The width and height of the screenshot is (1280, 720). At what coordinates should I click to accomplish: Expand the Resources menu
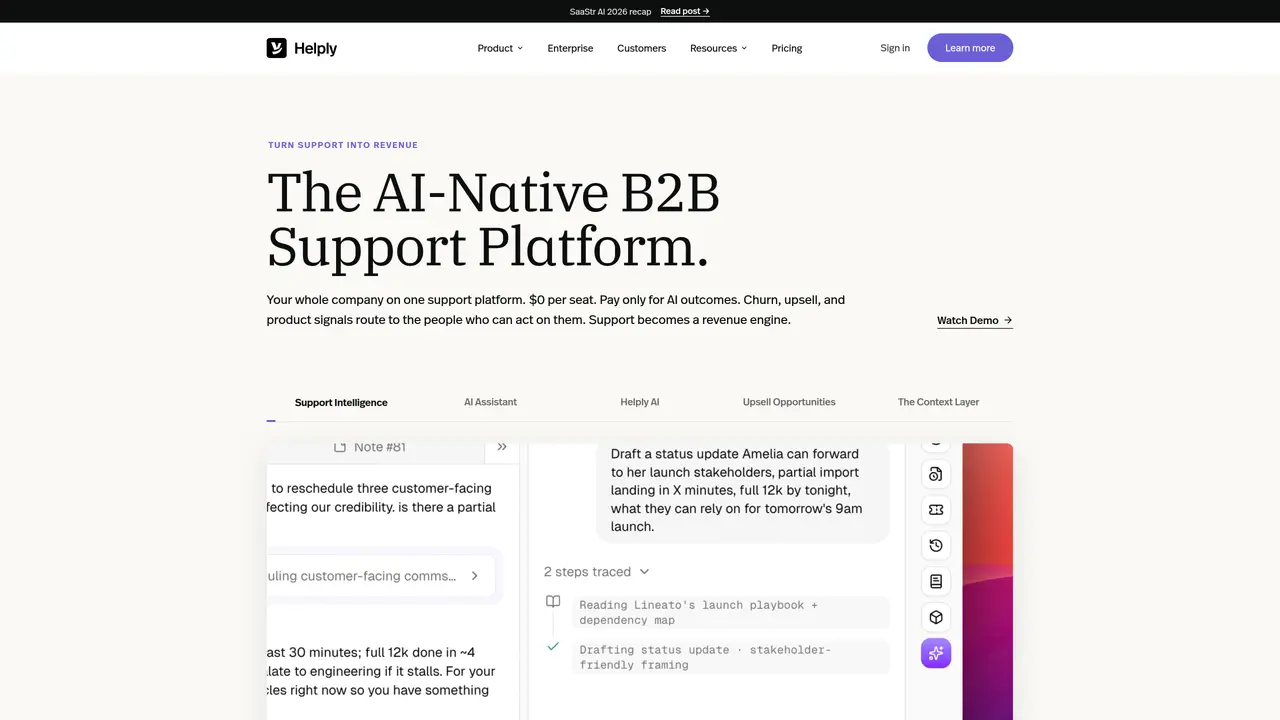tap(718, 48)
